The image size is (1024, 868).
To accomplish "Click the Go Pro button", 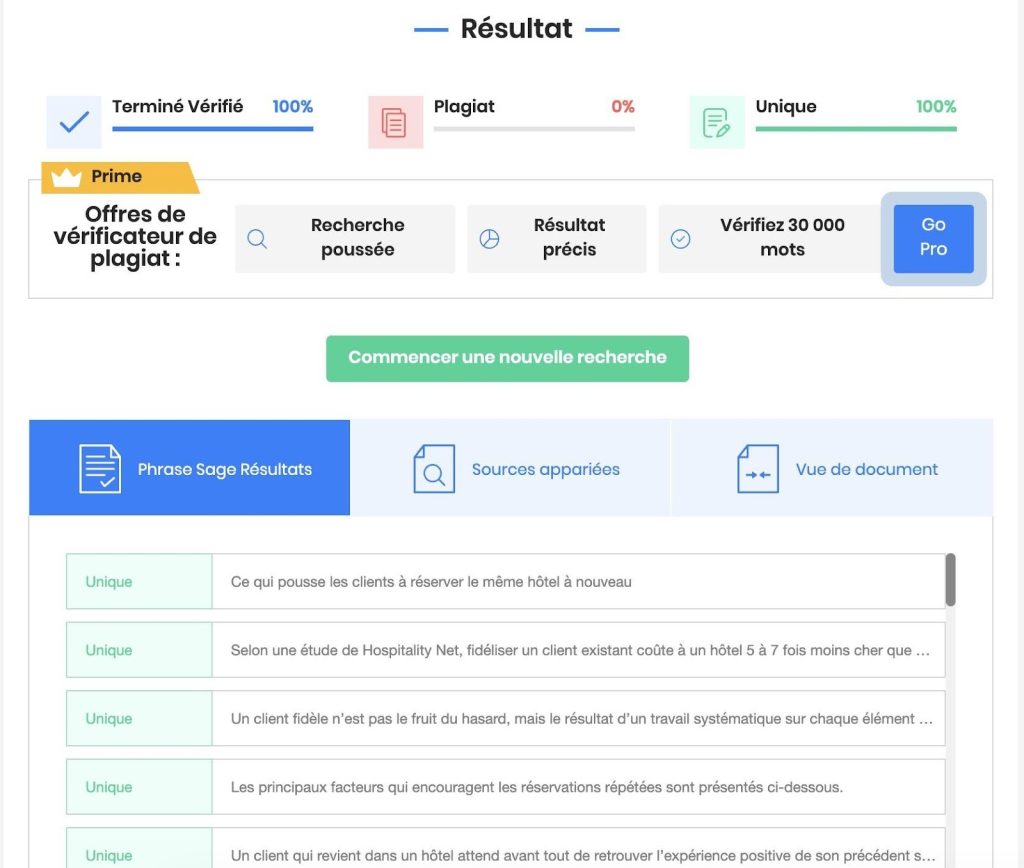I will (x=933, y=239).
